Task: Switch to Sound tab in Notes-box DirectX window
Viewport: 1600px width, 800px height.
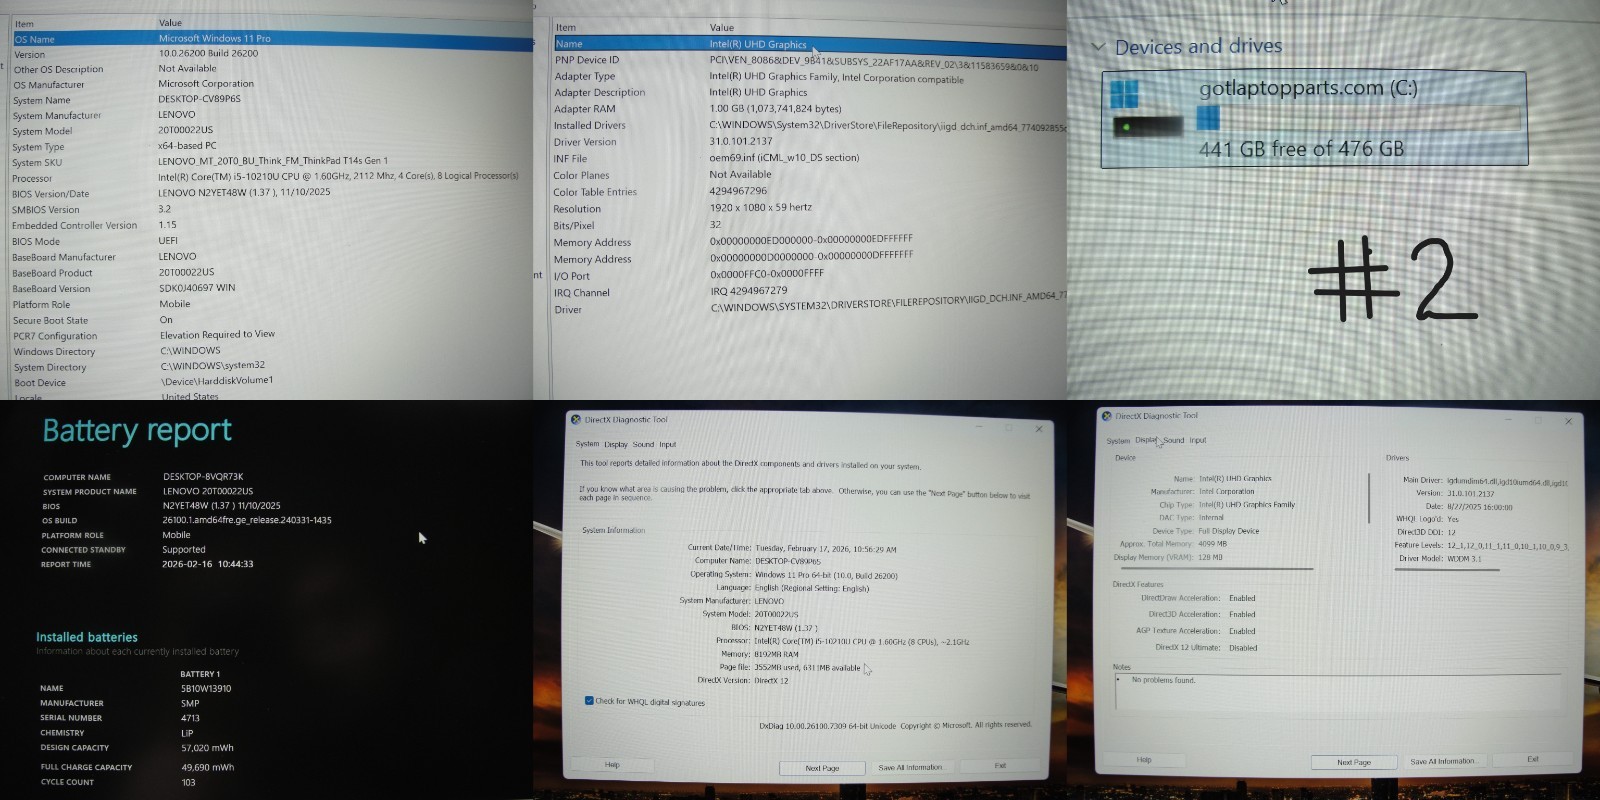Action: (x=1174, y=440)
